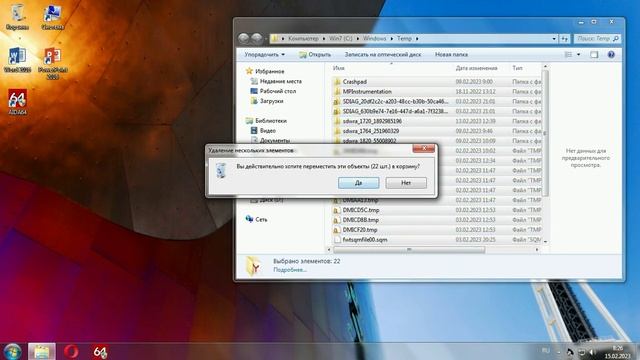Choose Записать на оптический диск

pos(382,54)
